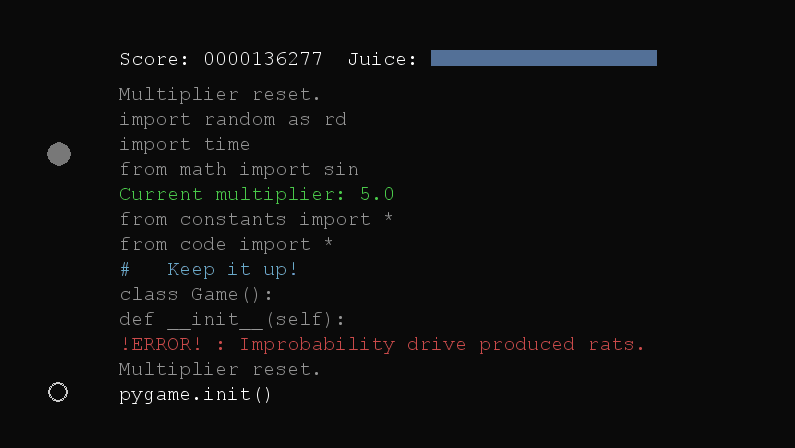Click the blue 'Keep it up!' comment

click(232, 269)
